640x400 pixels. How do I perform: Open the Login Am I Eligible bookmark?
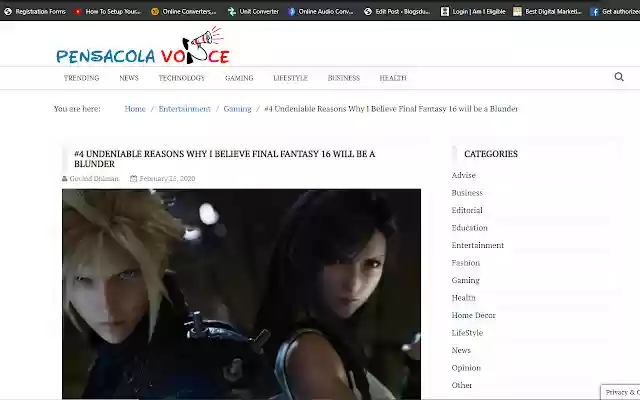[473, 11]
